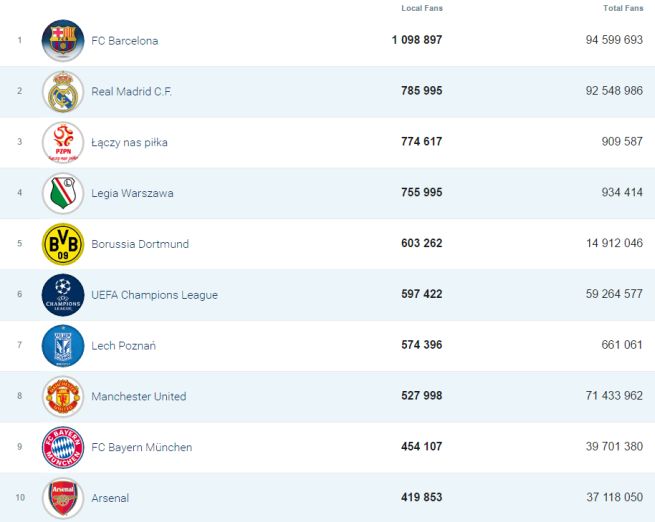
Task: Open the Manchester United name link
Action: click(138, 397)
